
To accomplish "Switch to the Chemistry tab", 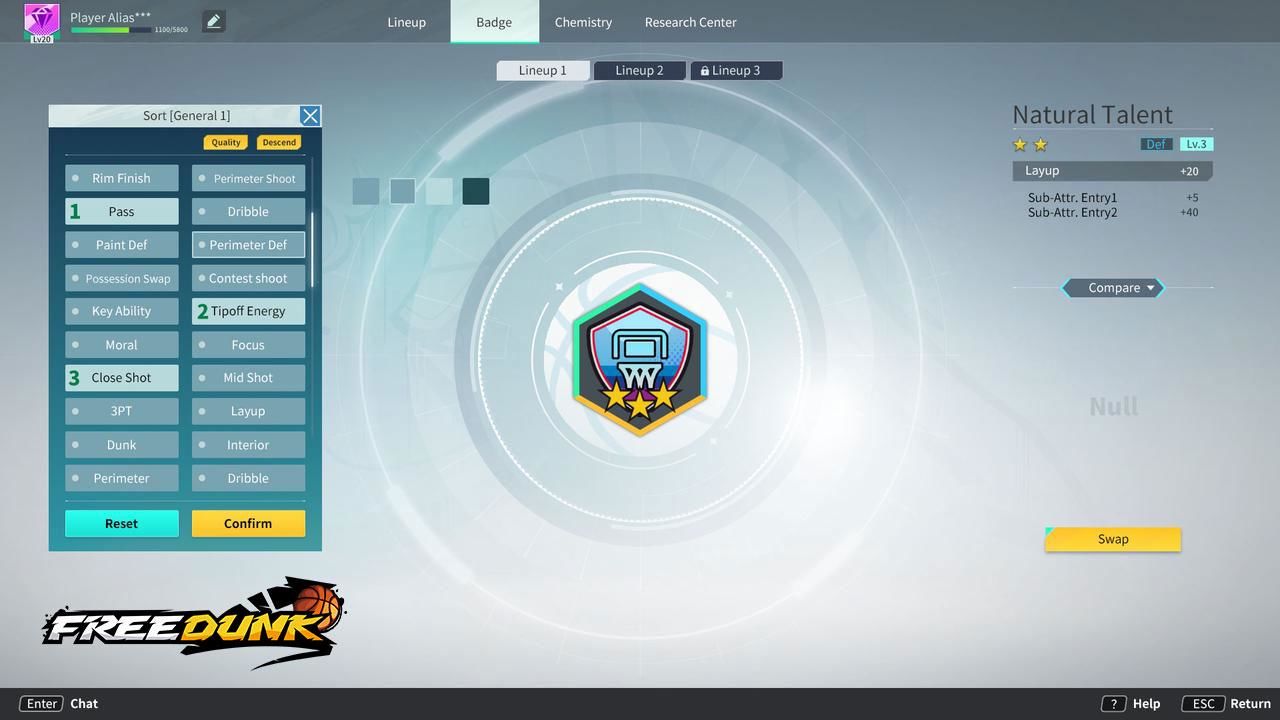I will click(583, 22).
